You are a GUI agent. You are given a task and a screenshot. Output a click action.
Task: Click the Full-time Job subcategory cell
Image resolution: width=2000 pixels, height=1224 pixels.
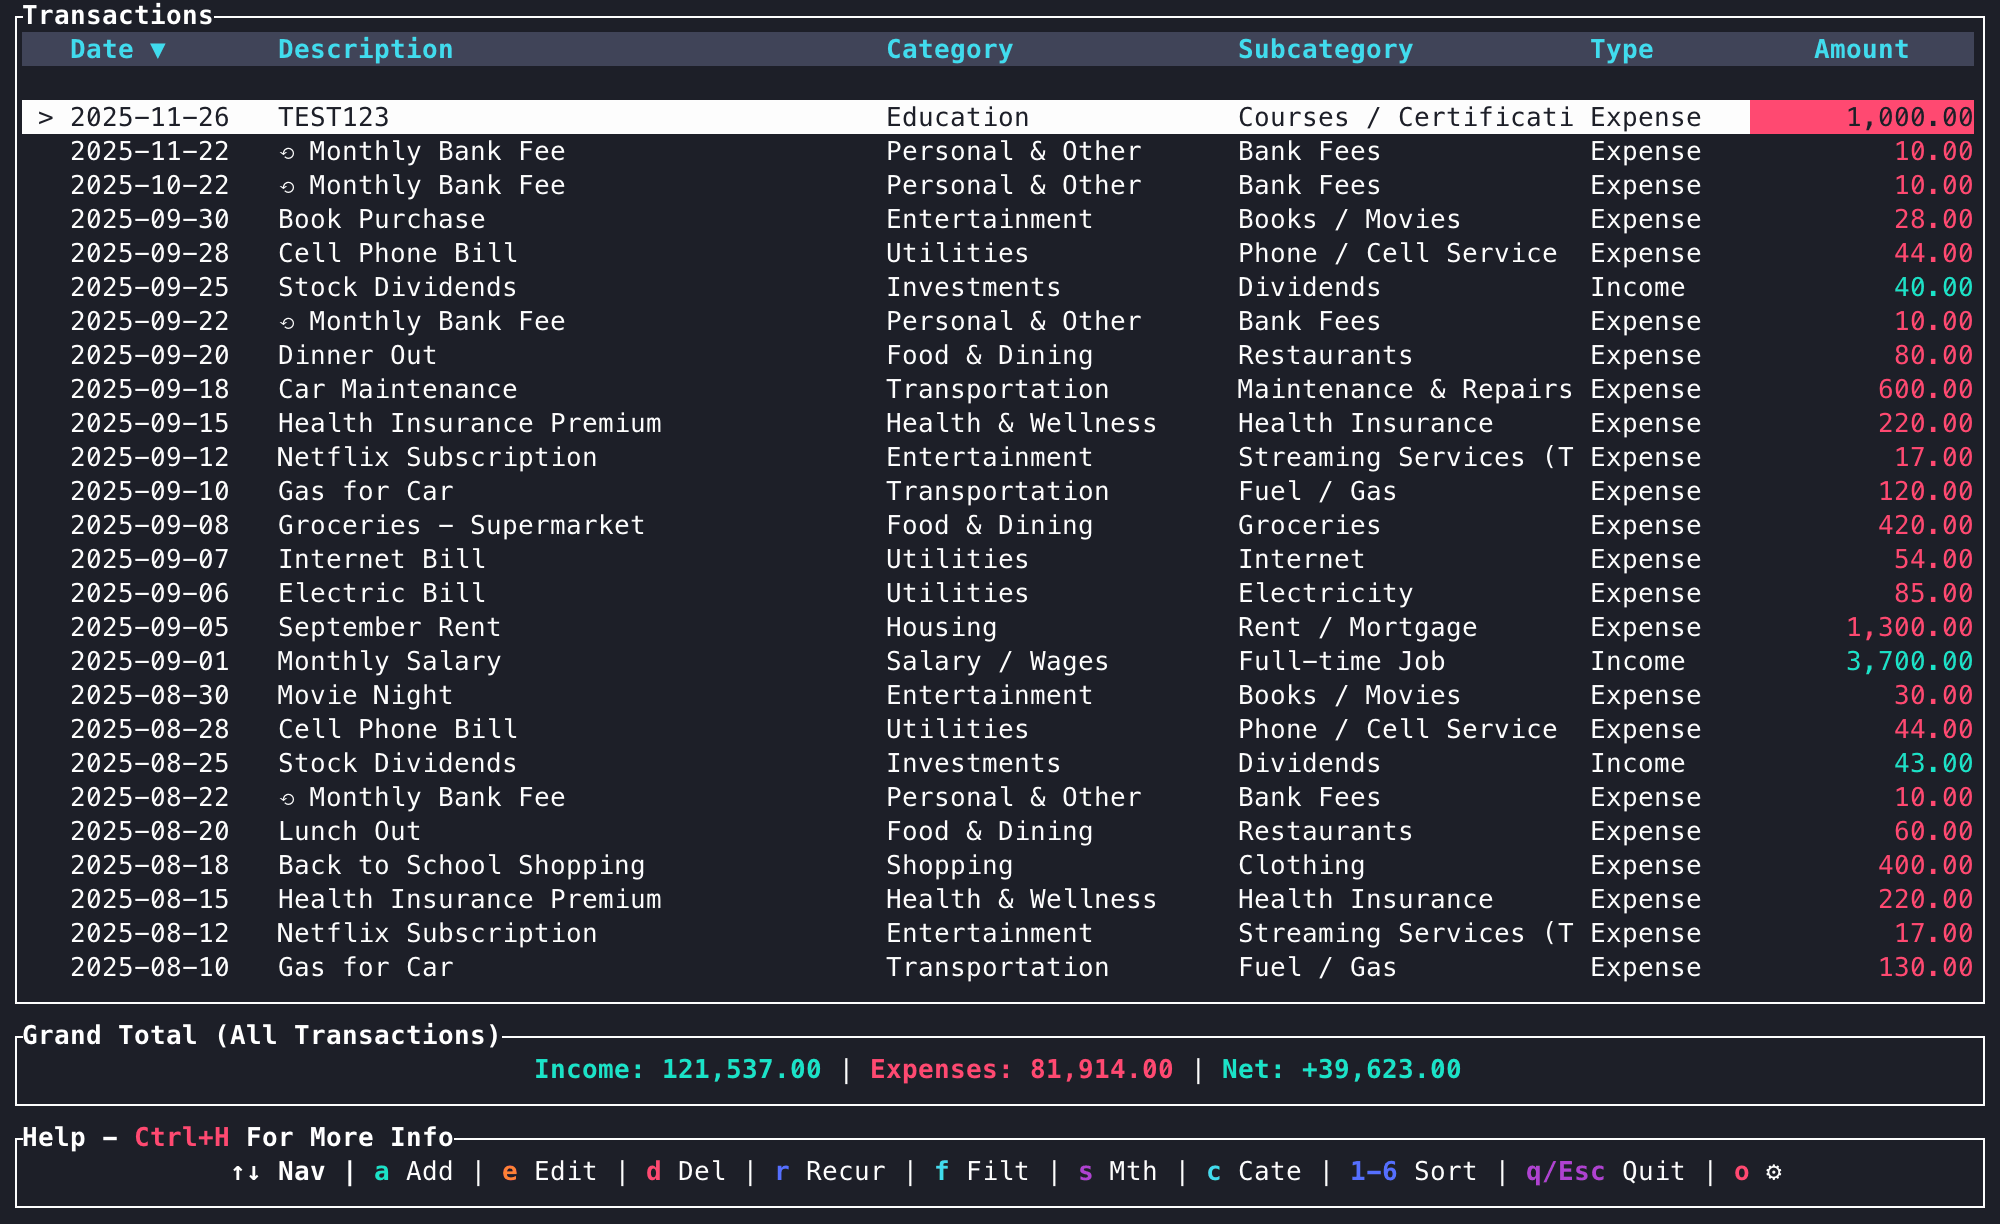(x=1341, y=661)
